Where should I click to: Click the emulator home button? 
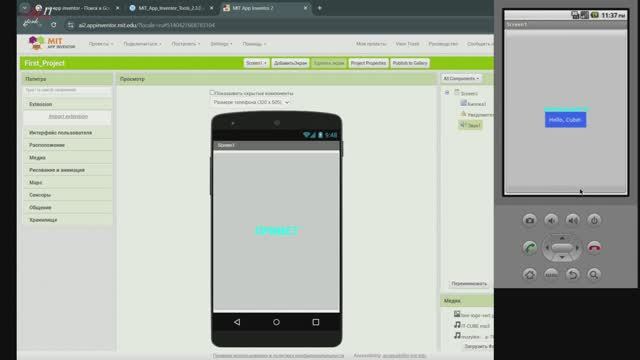click(x=529, y=275)
